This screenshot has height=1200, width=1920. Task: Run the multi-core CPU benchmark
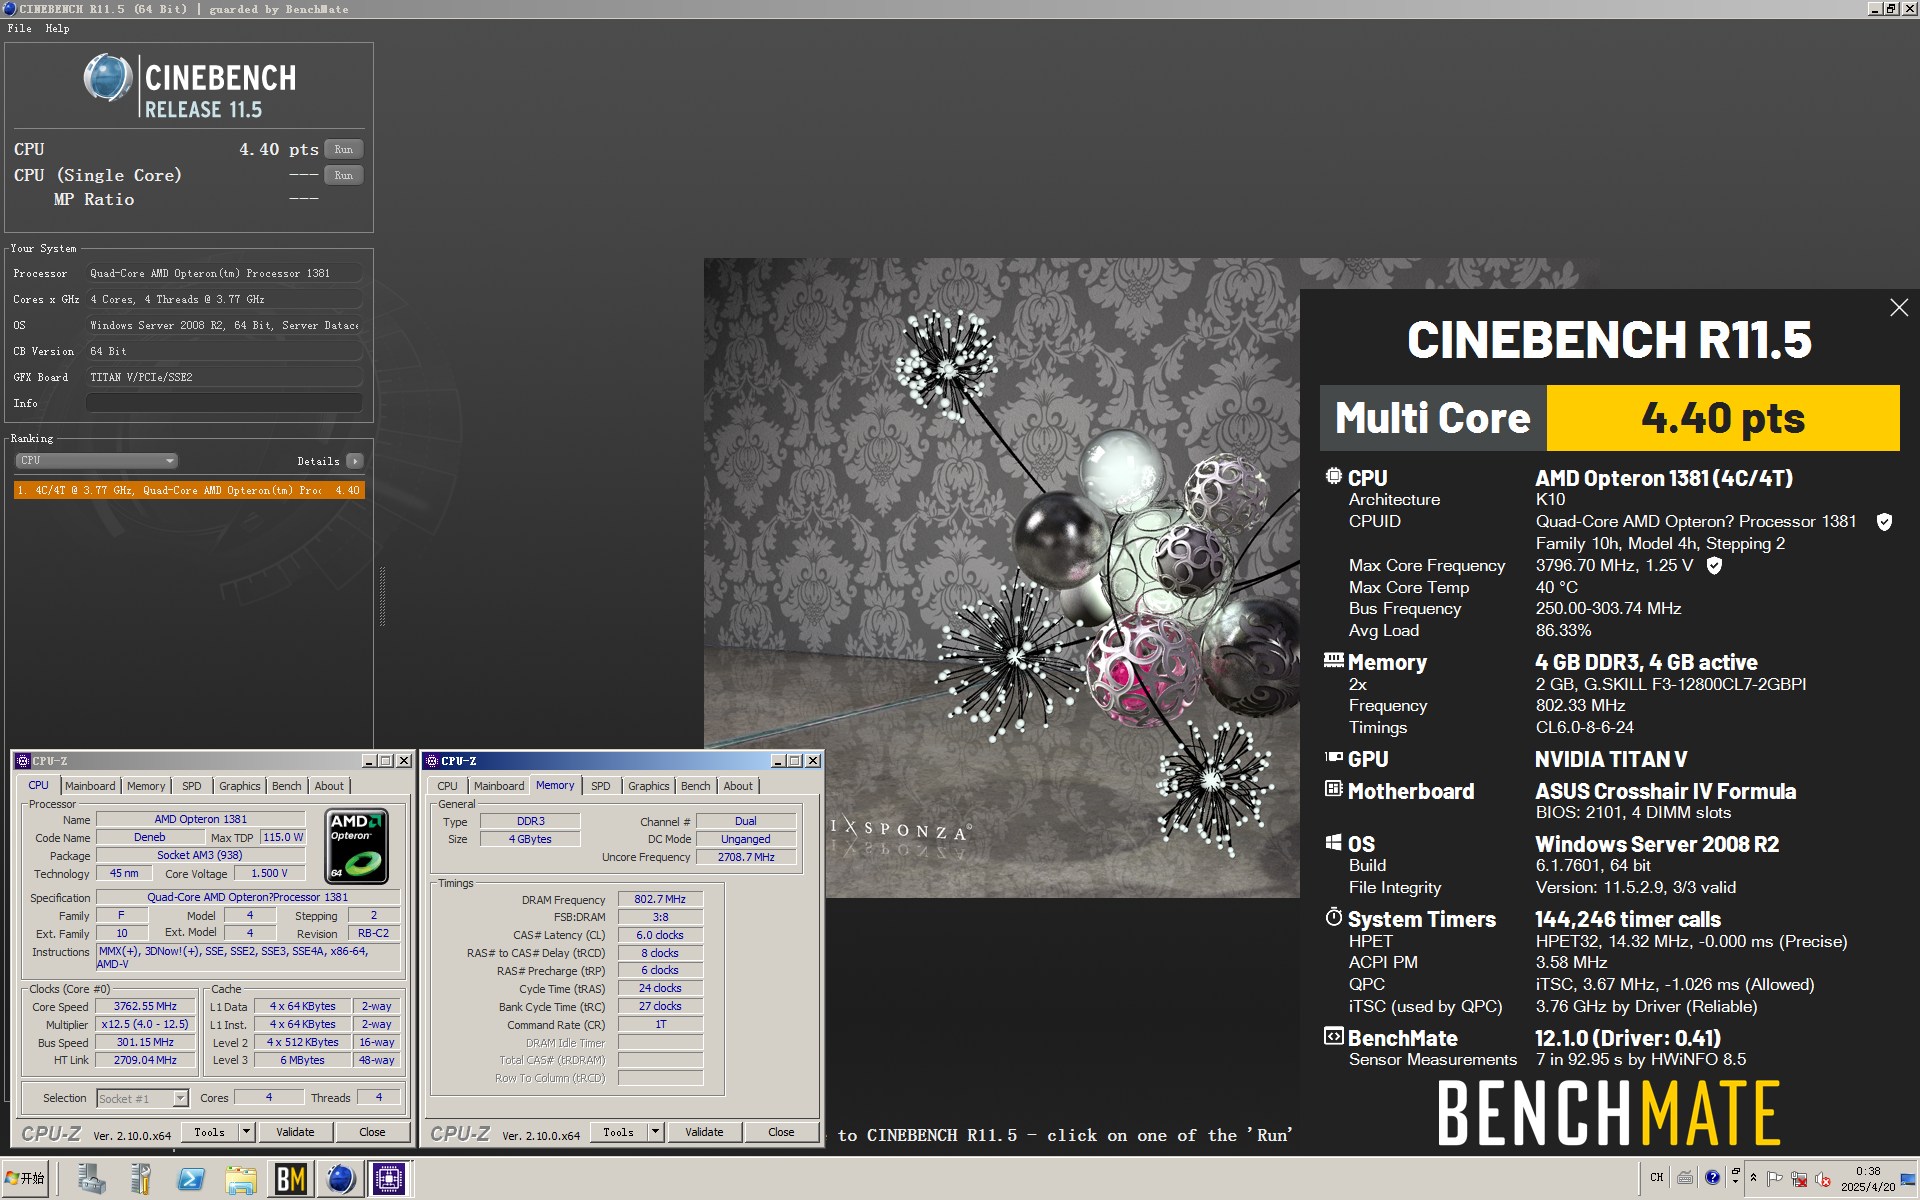[343, 149]
